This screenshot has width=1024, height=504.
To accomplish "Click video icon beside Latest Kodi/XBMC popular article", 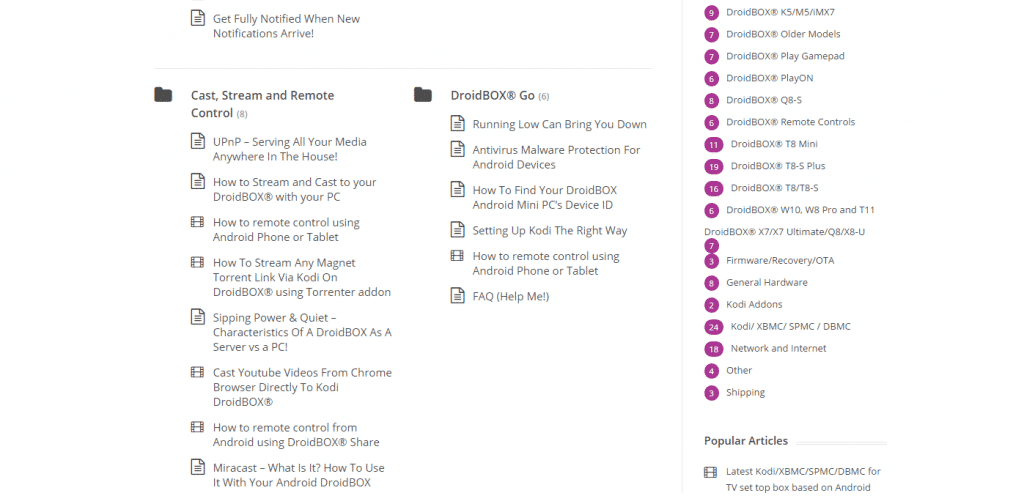I will (711, 471).
